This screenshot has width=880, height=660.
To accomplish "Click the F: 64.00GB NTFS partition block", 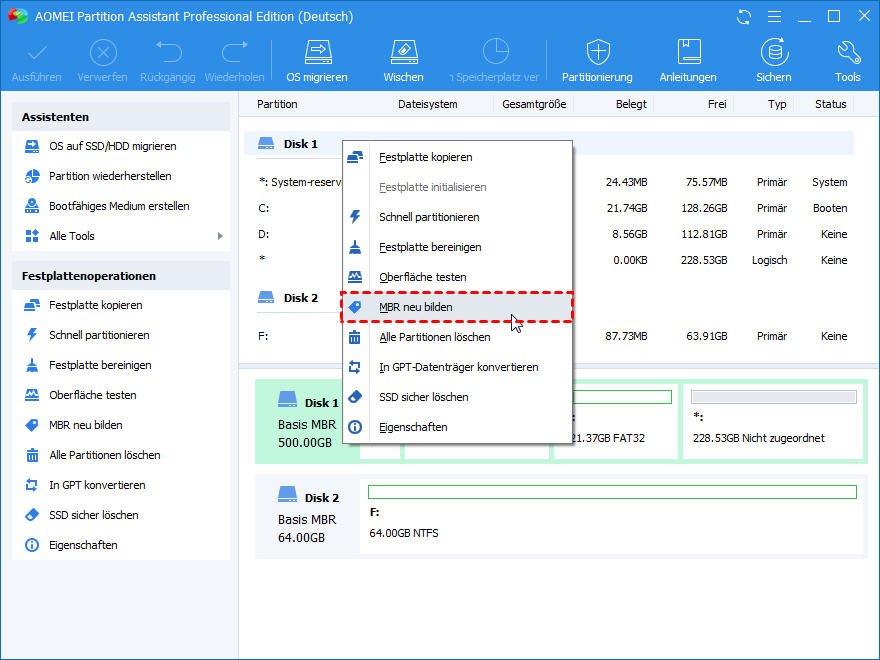I will (x=612, y=515).
